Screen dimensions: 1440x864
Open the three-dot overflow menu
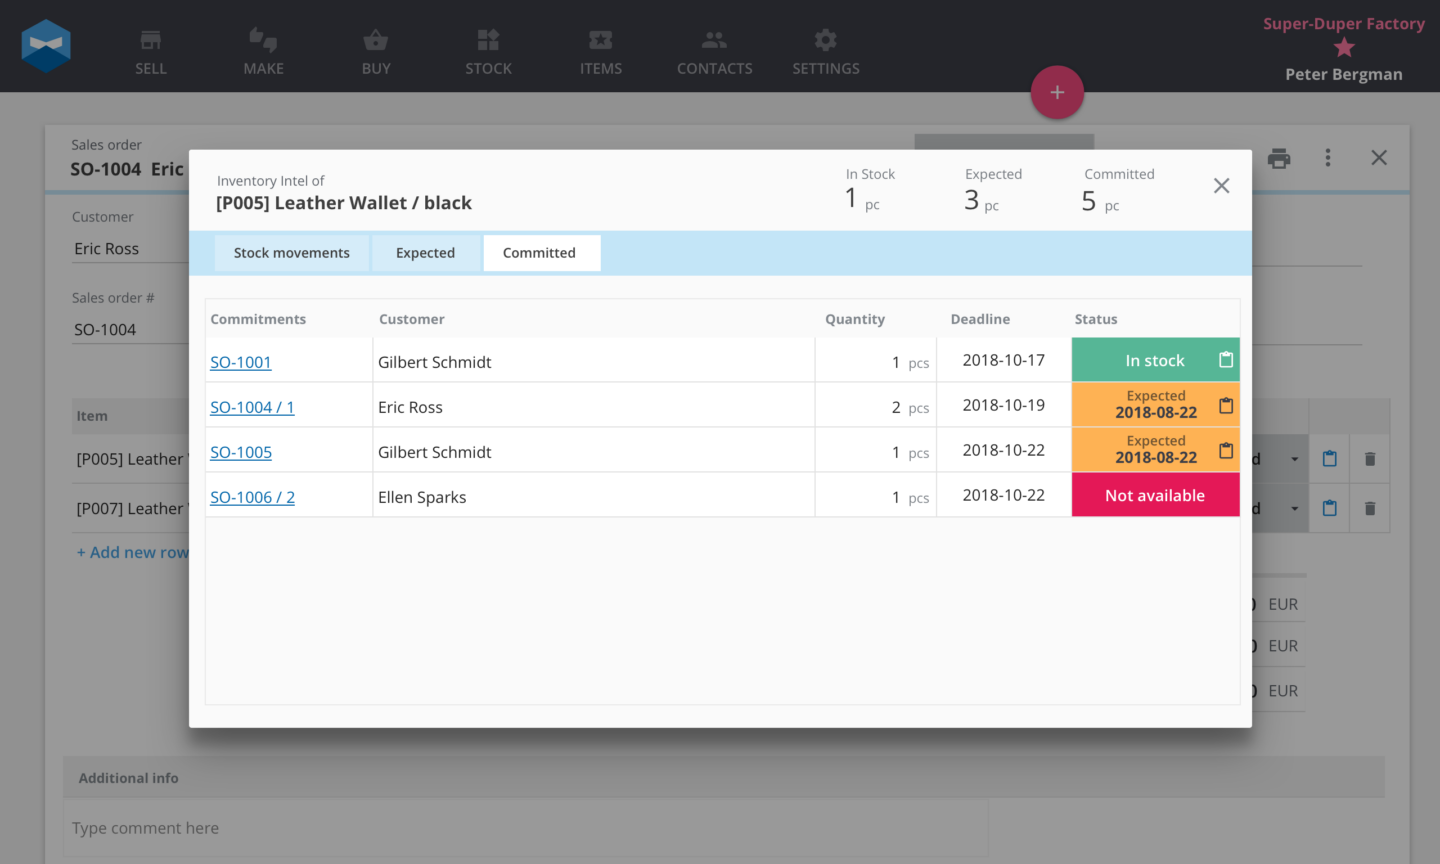pyautogui.click(x=1328, y=158)
